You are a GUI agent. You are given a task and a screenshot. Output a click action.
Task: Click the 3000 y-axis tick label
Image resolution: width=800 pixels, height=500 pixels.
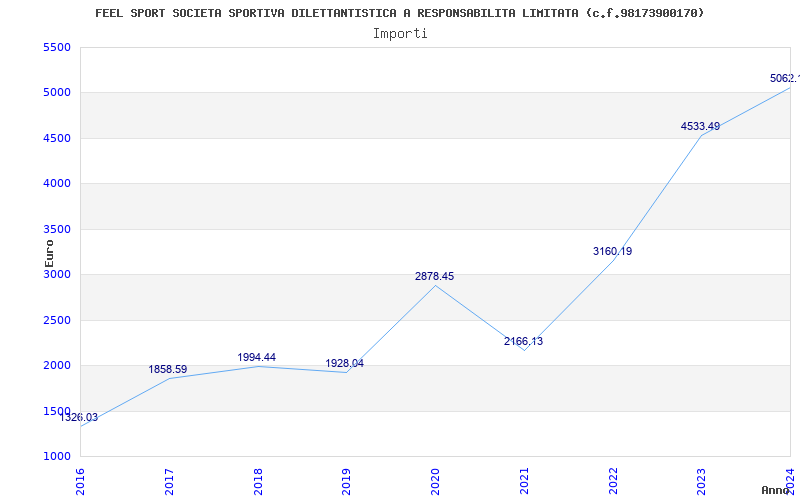click(57, 274)
